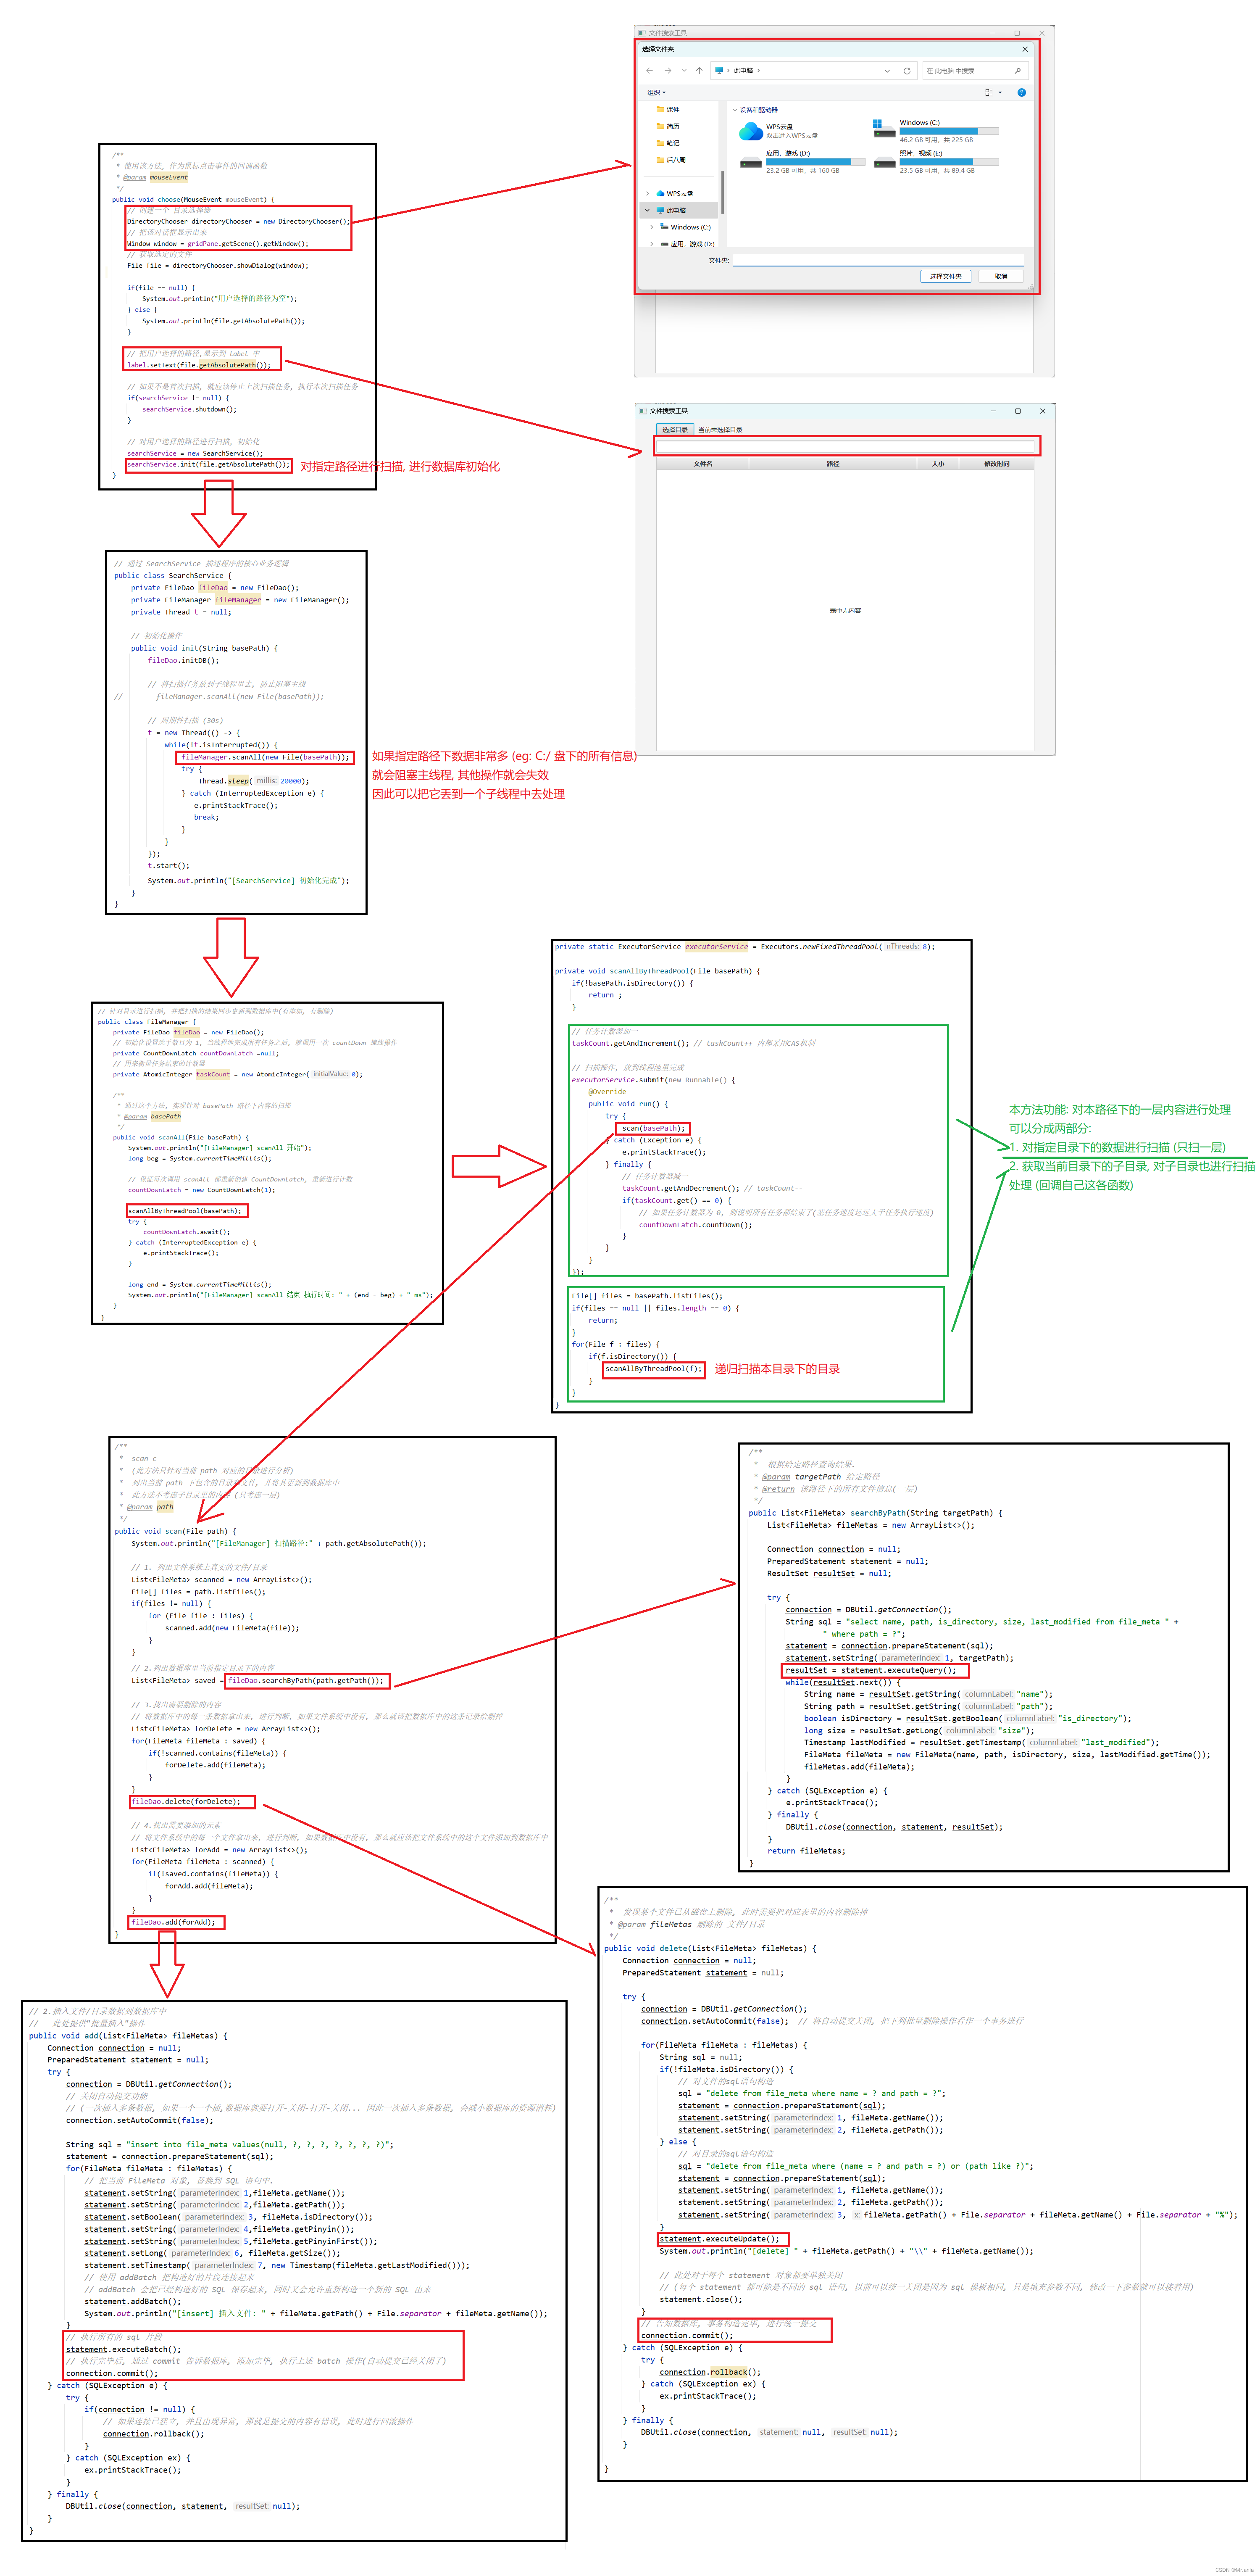Click the 文件搜索工具 title bar app icon
Screen dimensions: 1260x2576
tap(643, 411)
